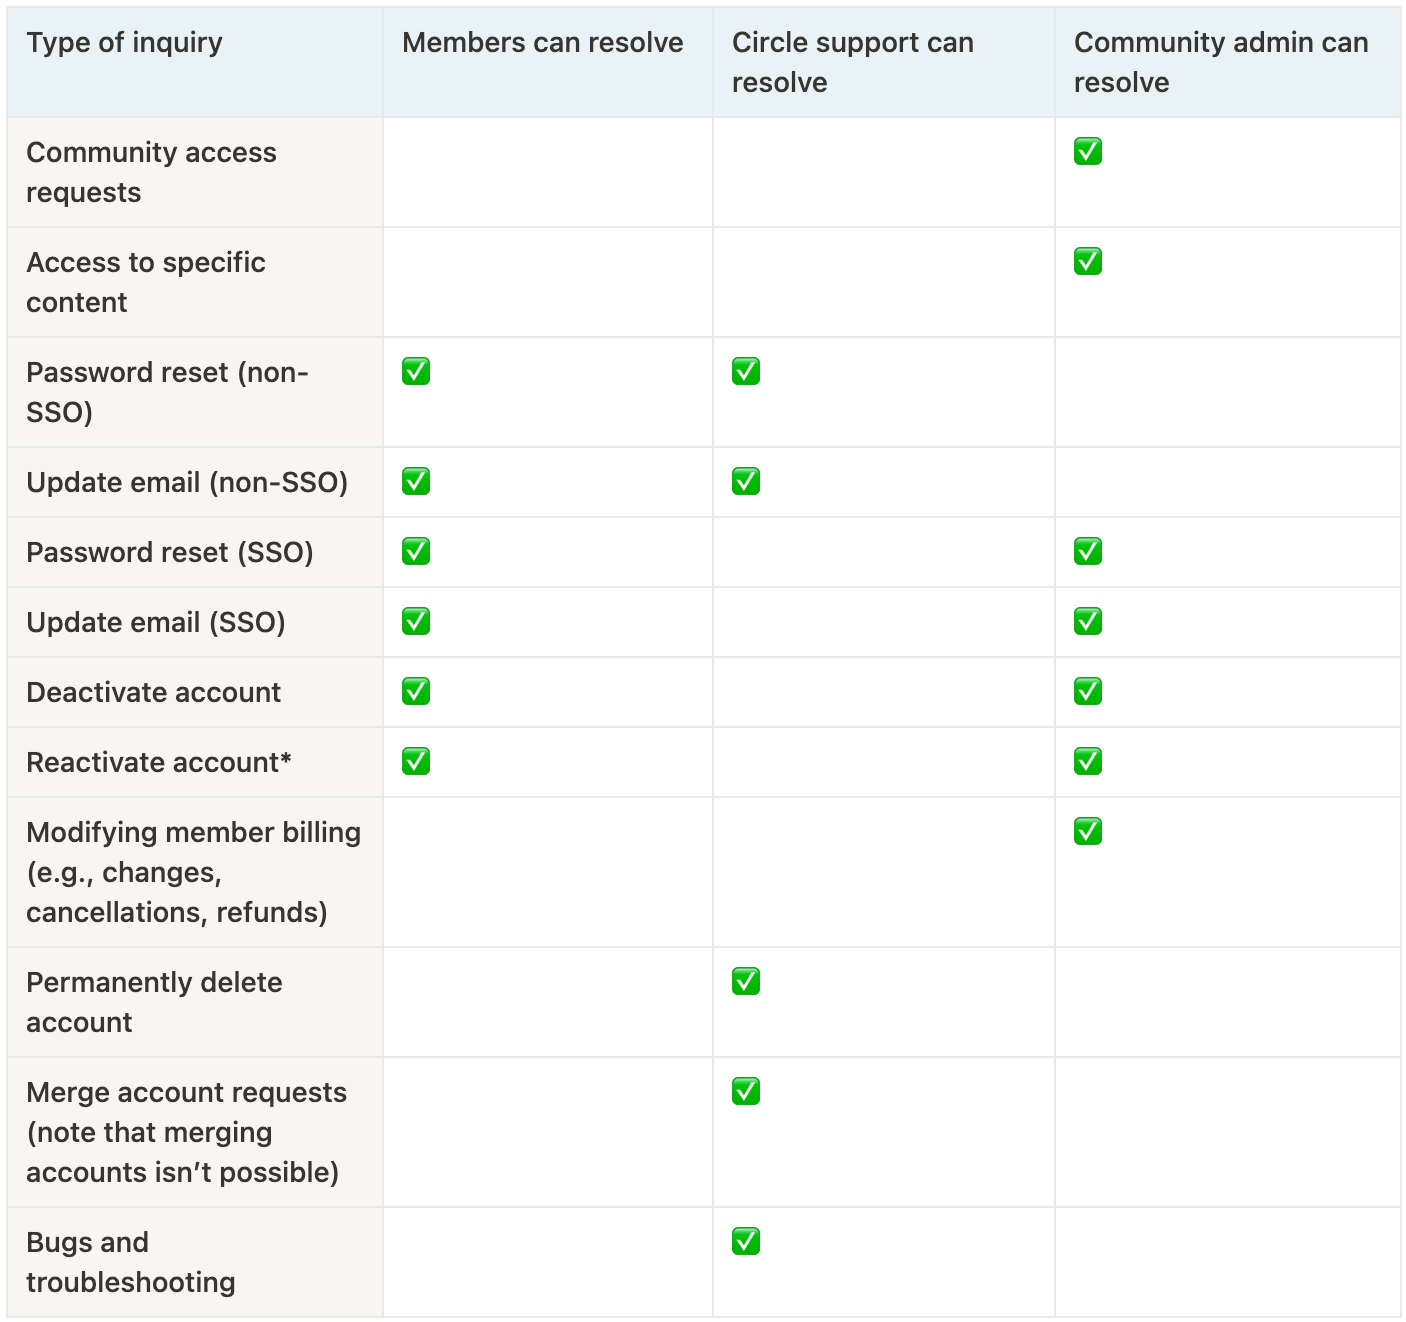Click the 'Community admin can resolve' header
The image size is (1406, 1322).
tap(1220, 62)
